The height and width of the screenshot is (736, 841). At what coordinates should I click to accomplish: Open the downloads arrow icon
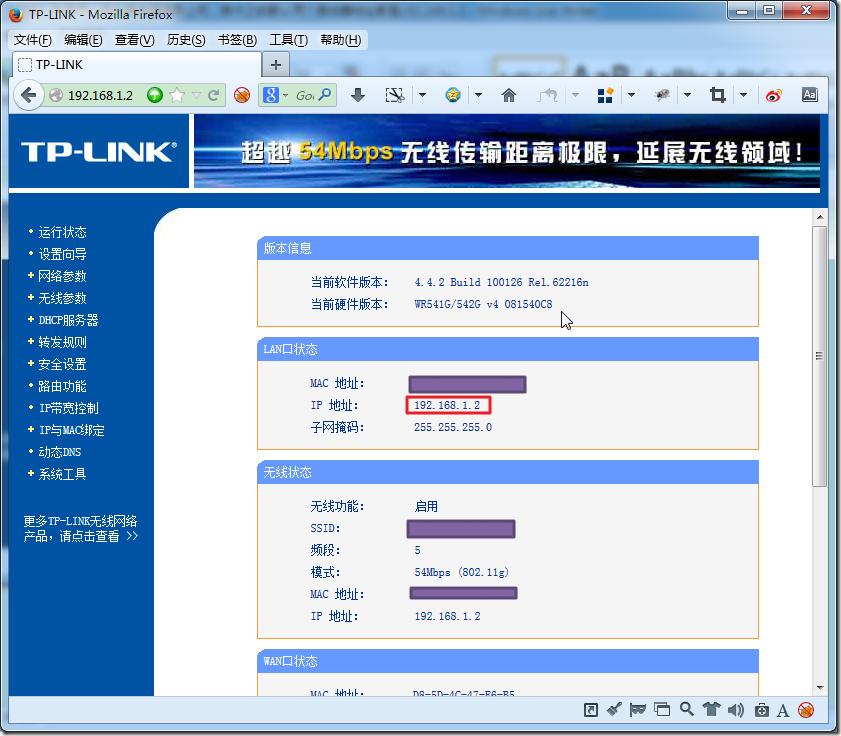358,95
